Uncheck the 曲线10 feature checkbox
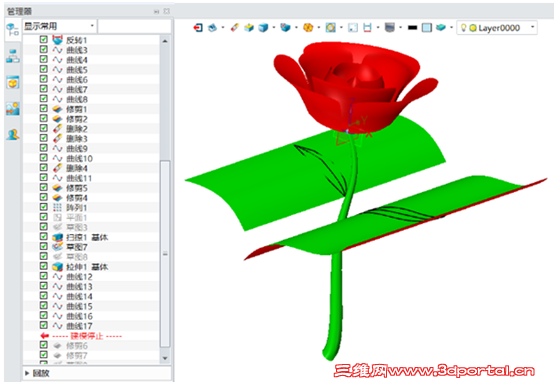 (x=43, y=158)
